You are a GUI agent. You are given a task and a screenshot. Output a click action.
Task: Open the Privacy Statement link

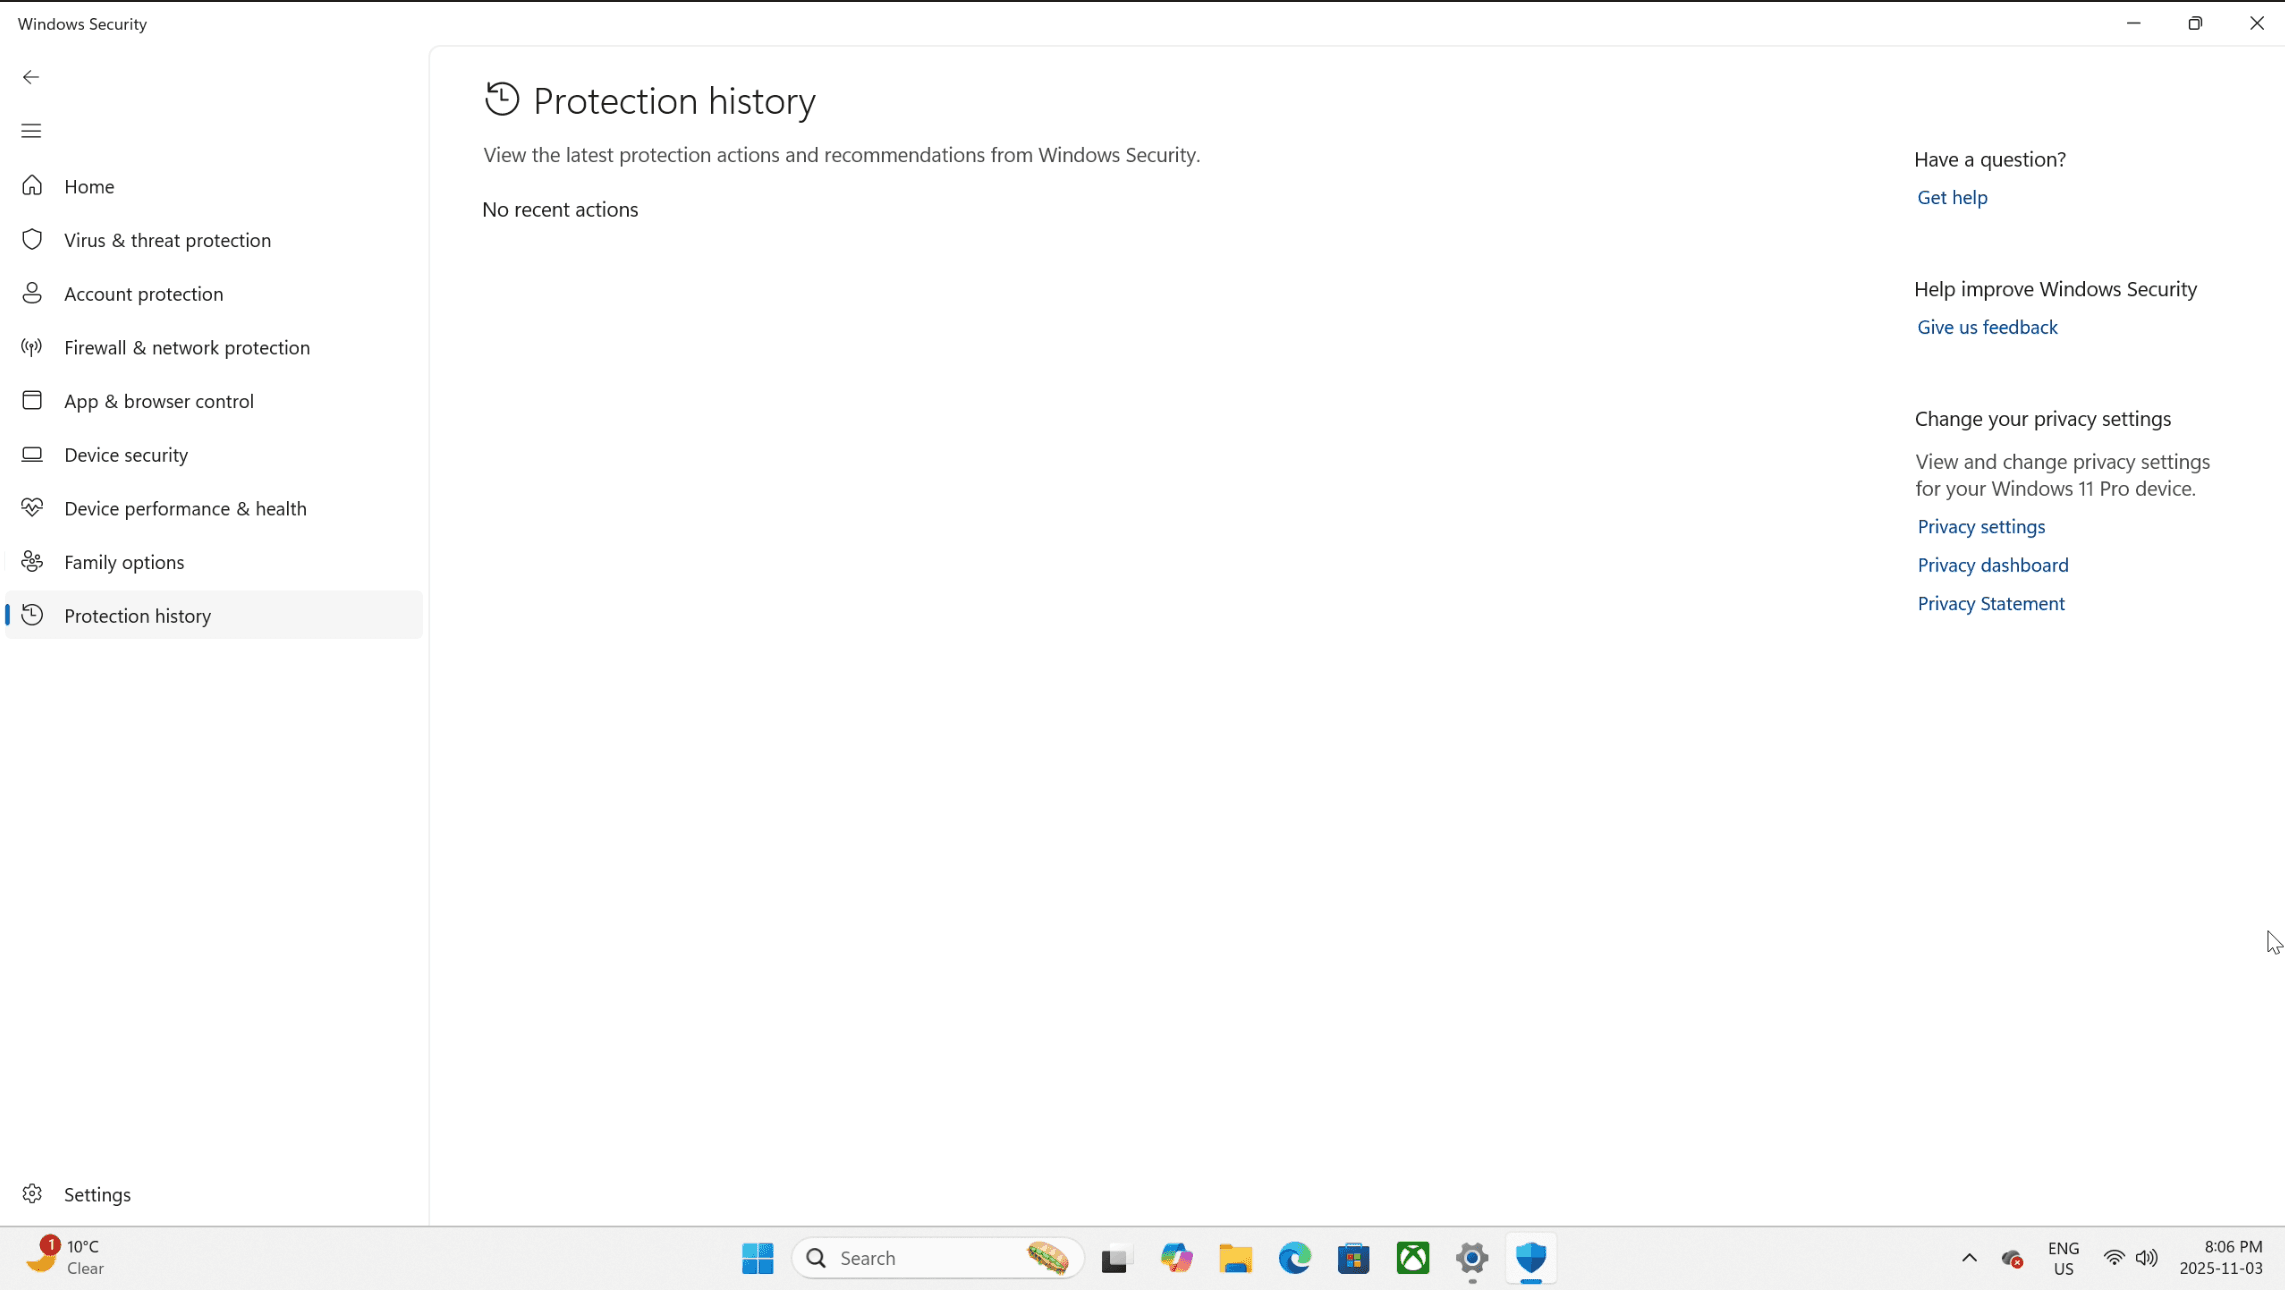(1990, 604)
